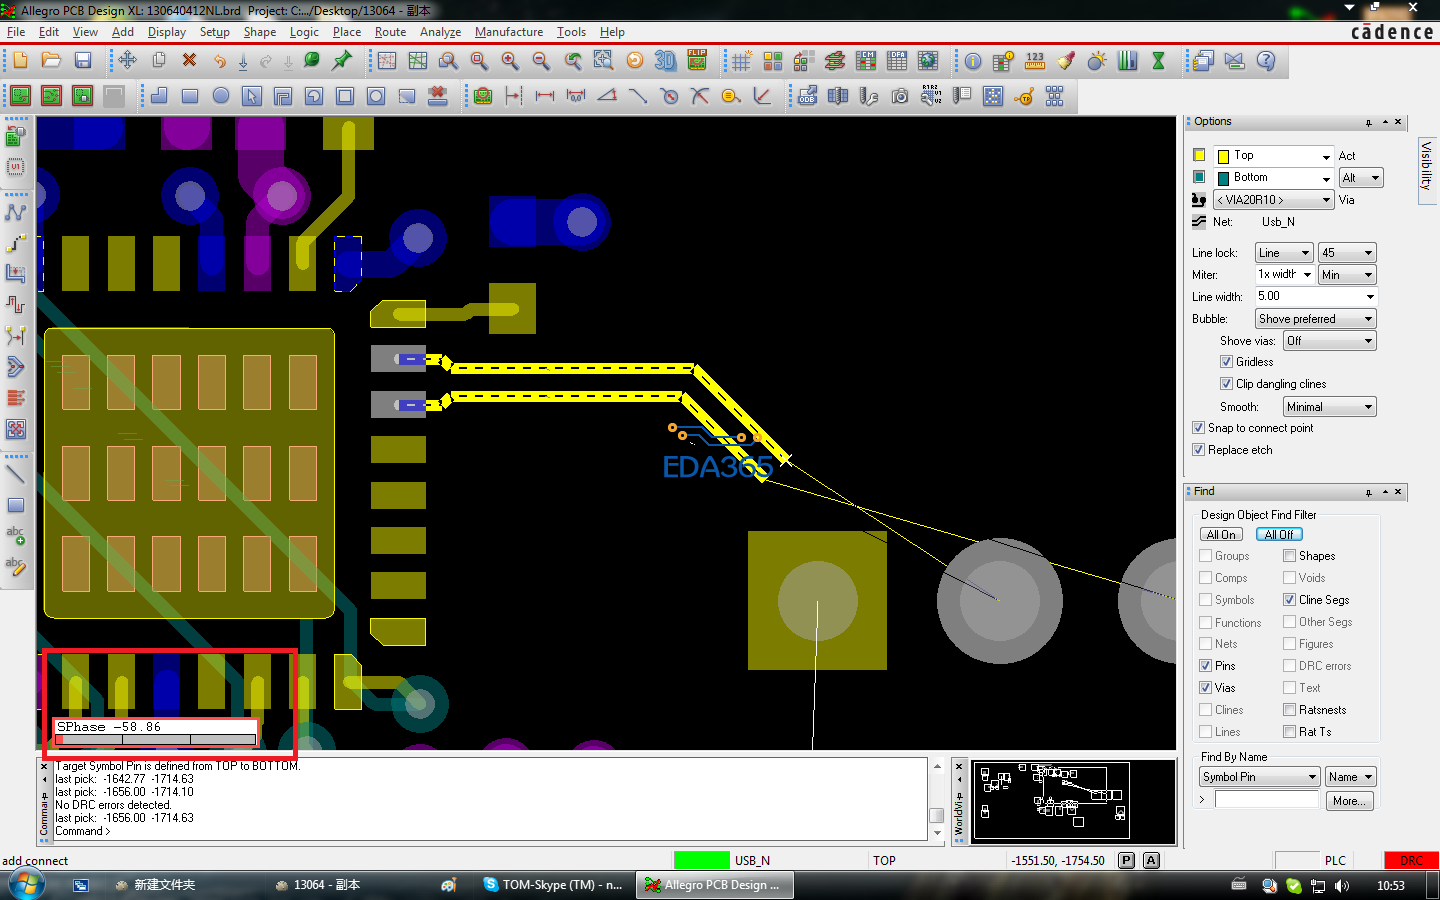This screenshot has width=1440, height=900.
Task: Click the Flip design icon
Action: [x=697, y=61]
